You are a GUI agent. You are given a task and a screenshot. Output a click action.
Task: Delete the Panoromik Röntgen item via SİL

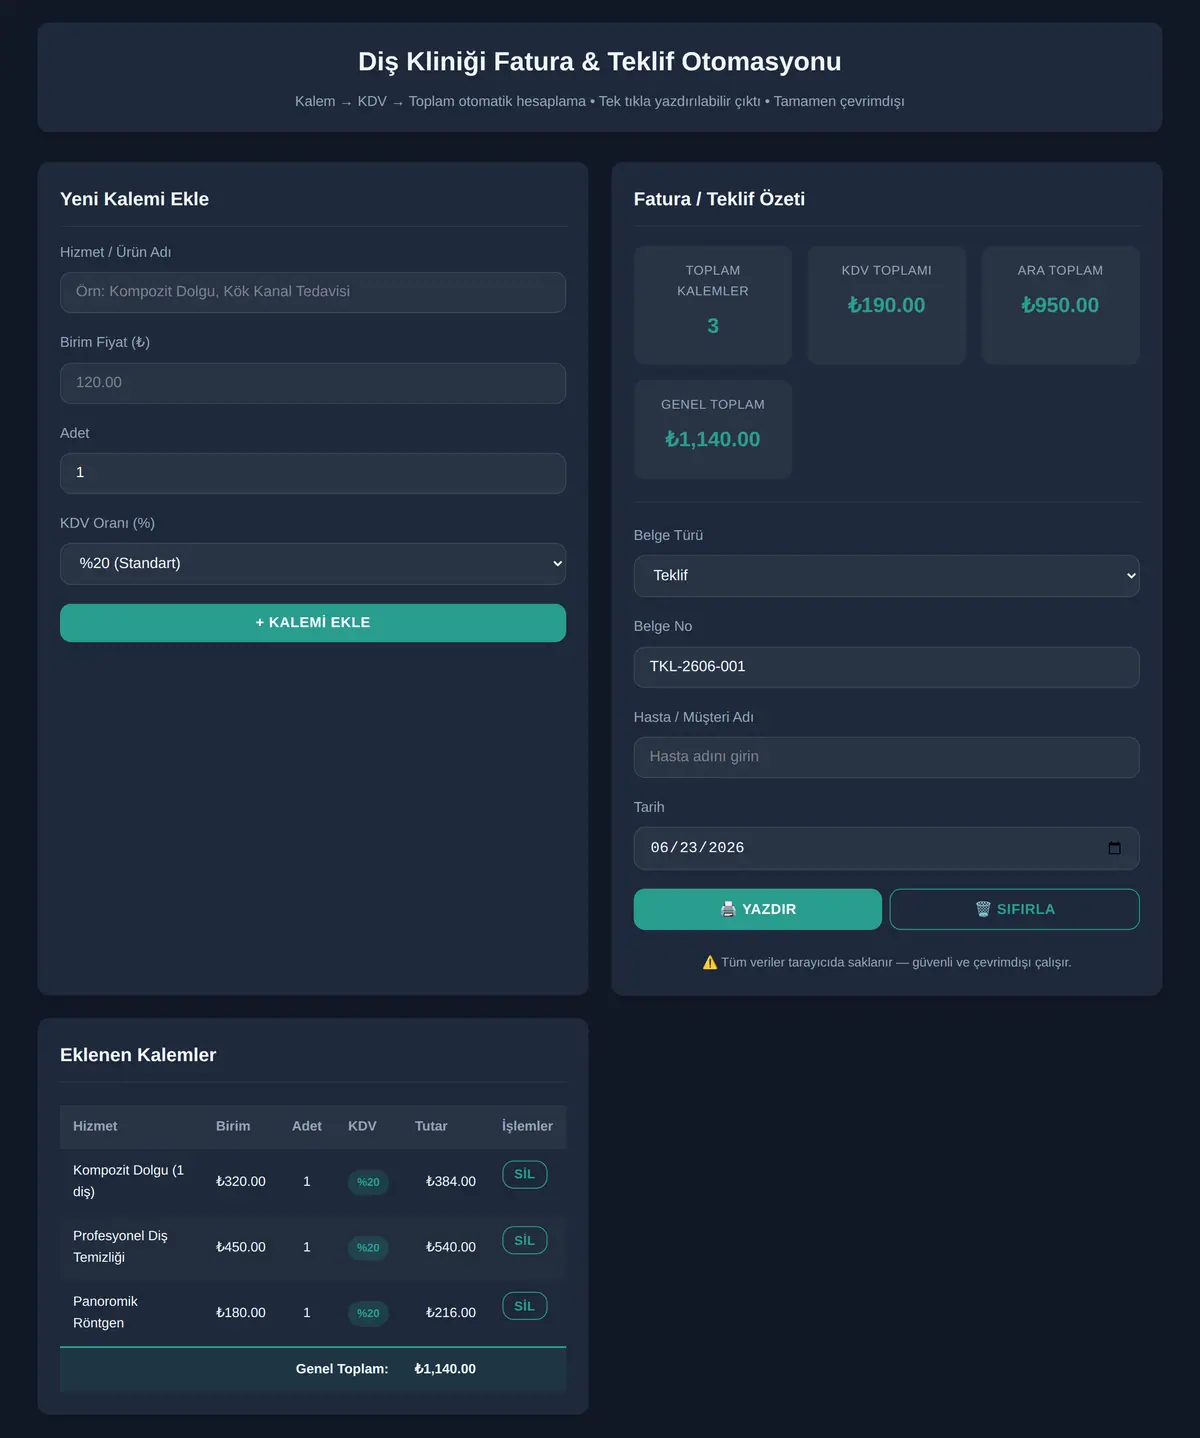[525, 1306]
